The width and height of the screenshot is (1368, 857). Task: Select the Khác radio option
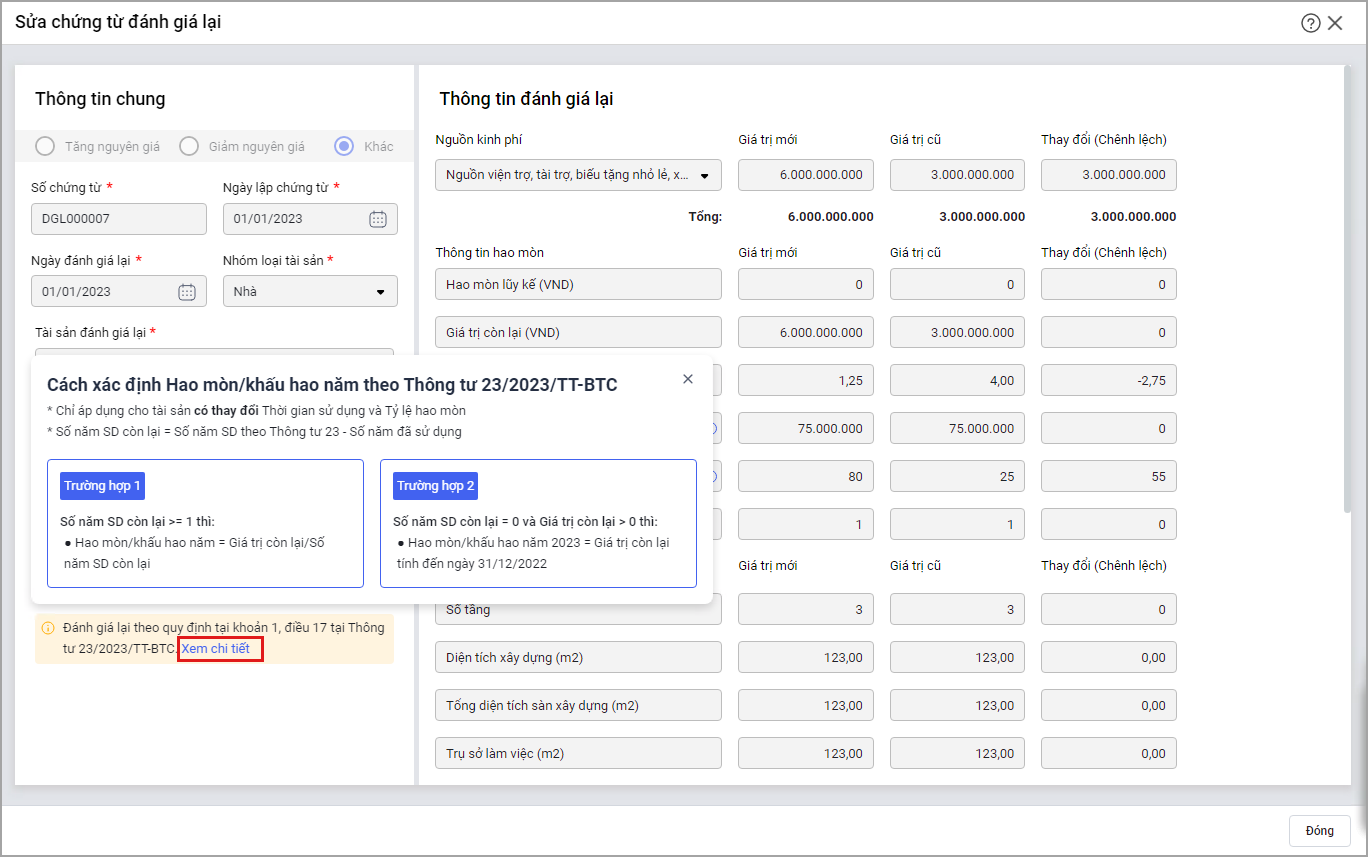click(344, 146)
